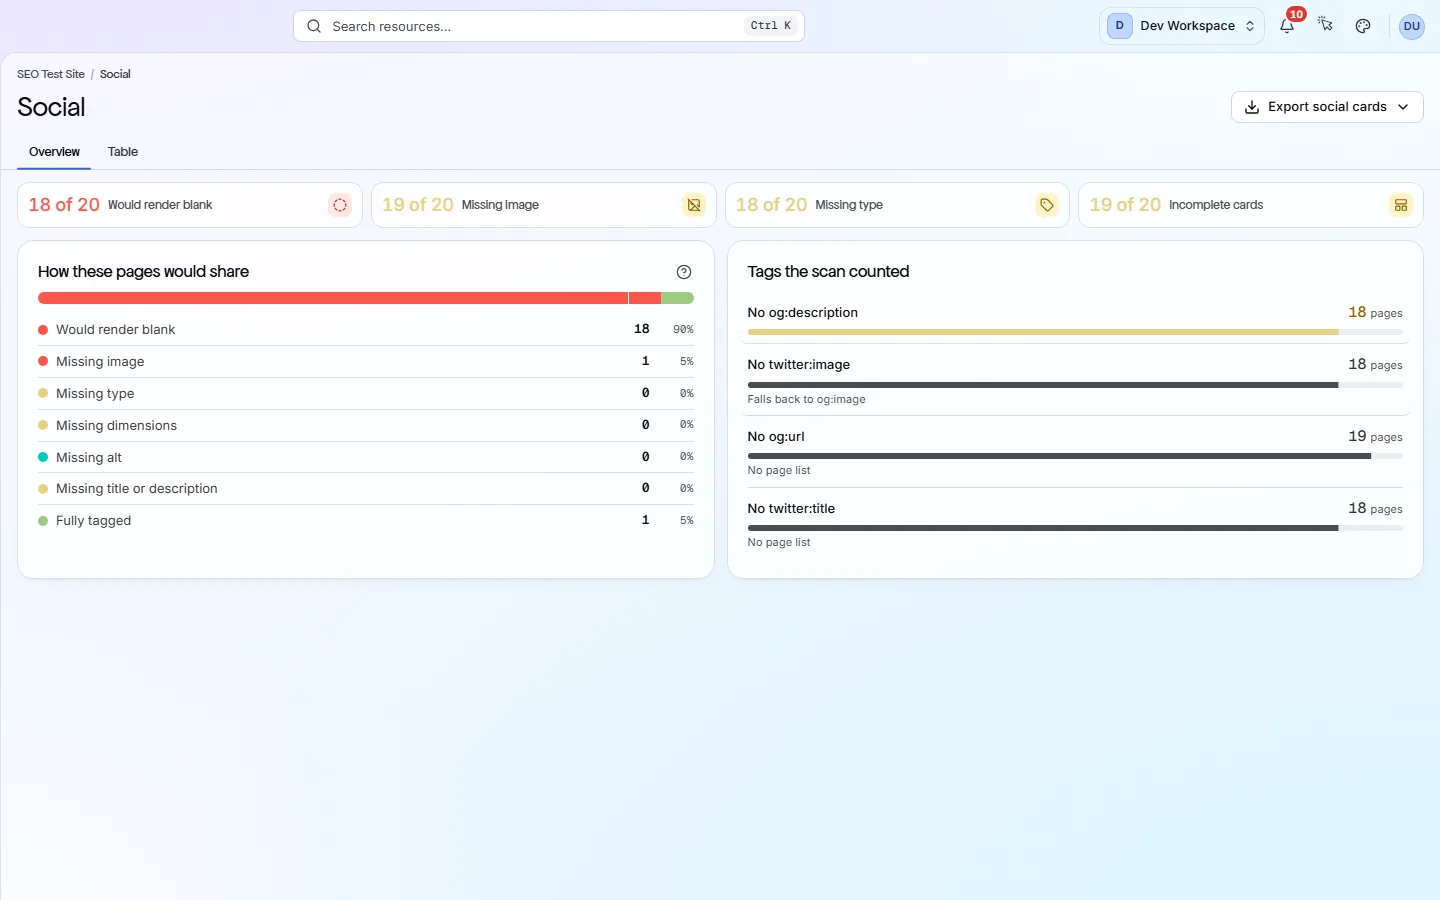This screenshot has height=900, width=1440.
Task: Open the DU user avatar menu
Action: 1412,26
